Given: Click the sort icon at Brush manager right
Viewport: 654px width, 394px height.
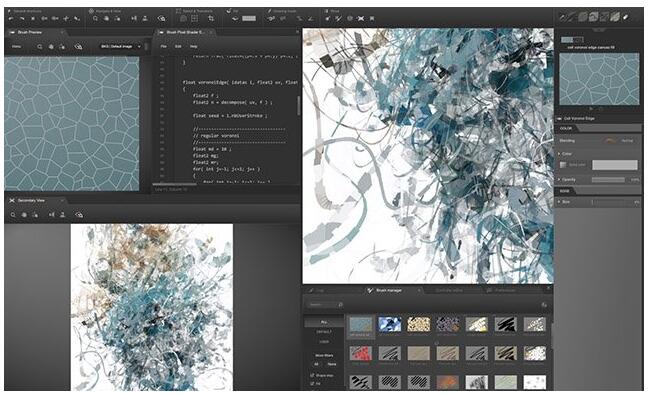Looking at the screenshot, I should pos(544,305).
